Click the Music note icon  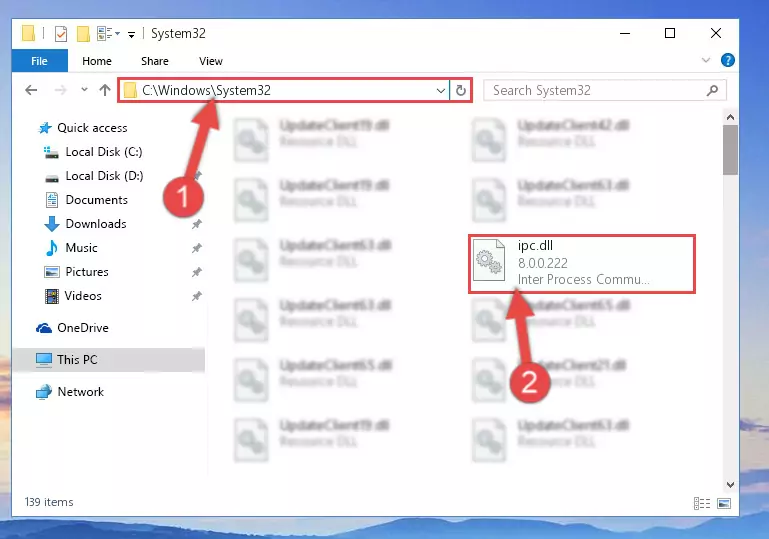tap(51, 248)
